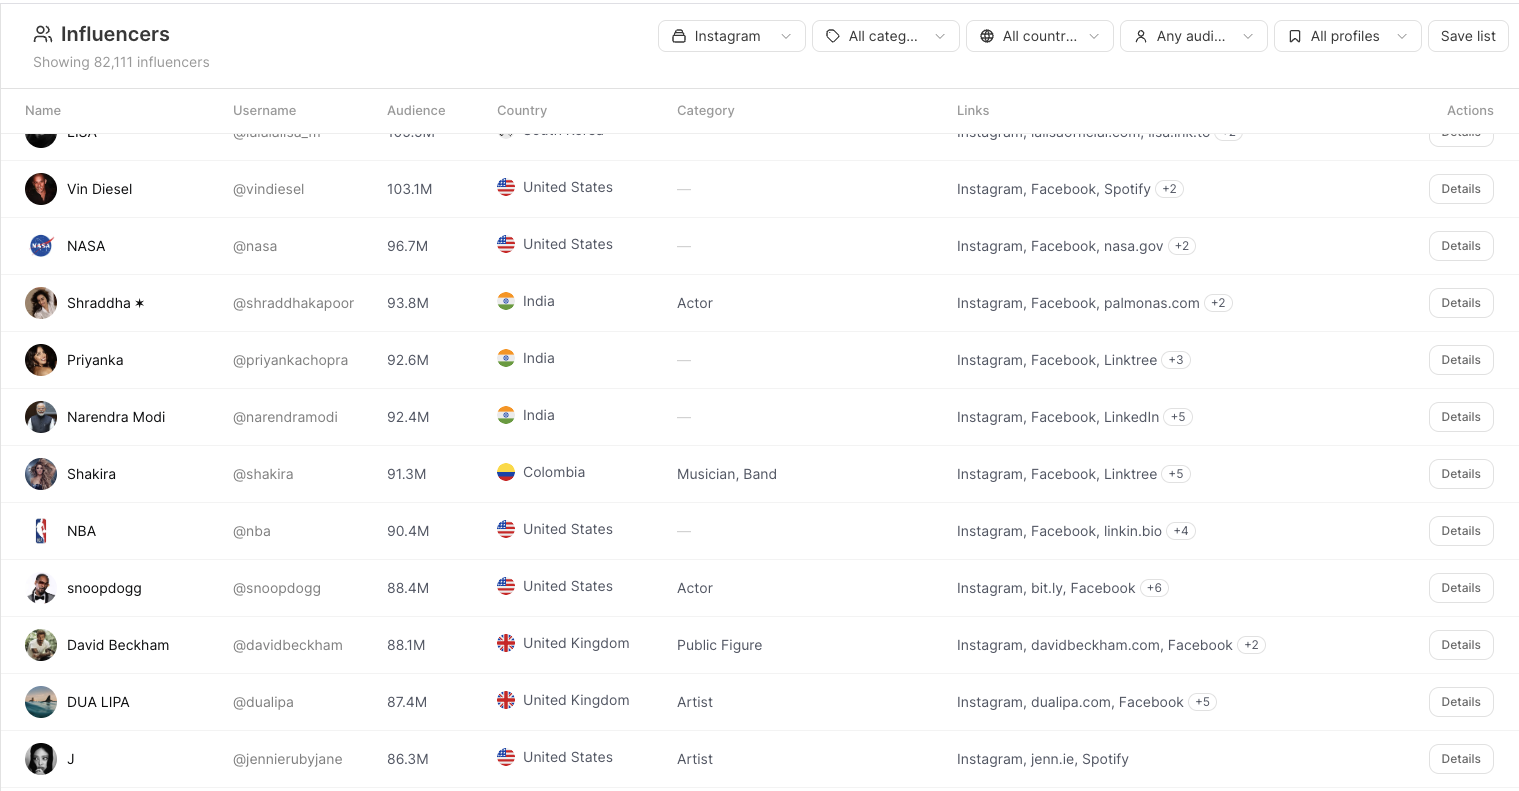Open Details for NBA
Screen dimensions: 1519x791
[1461, 531]
